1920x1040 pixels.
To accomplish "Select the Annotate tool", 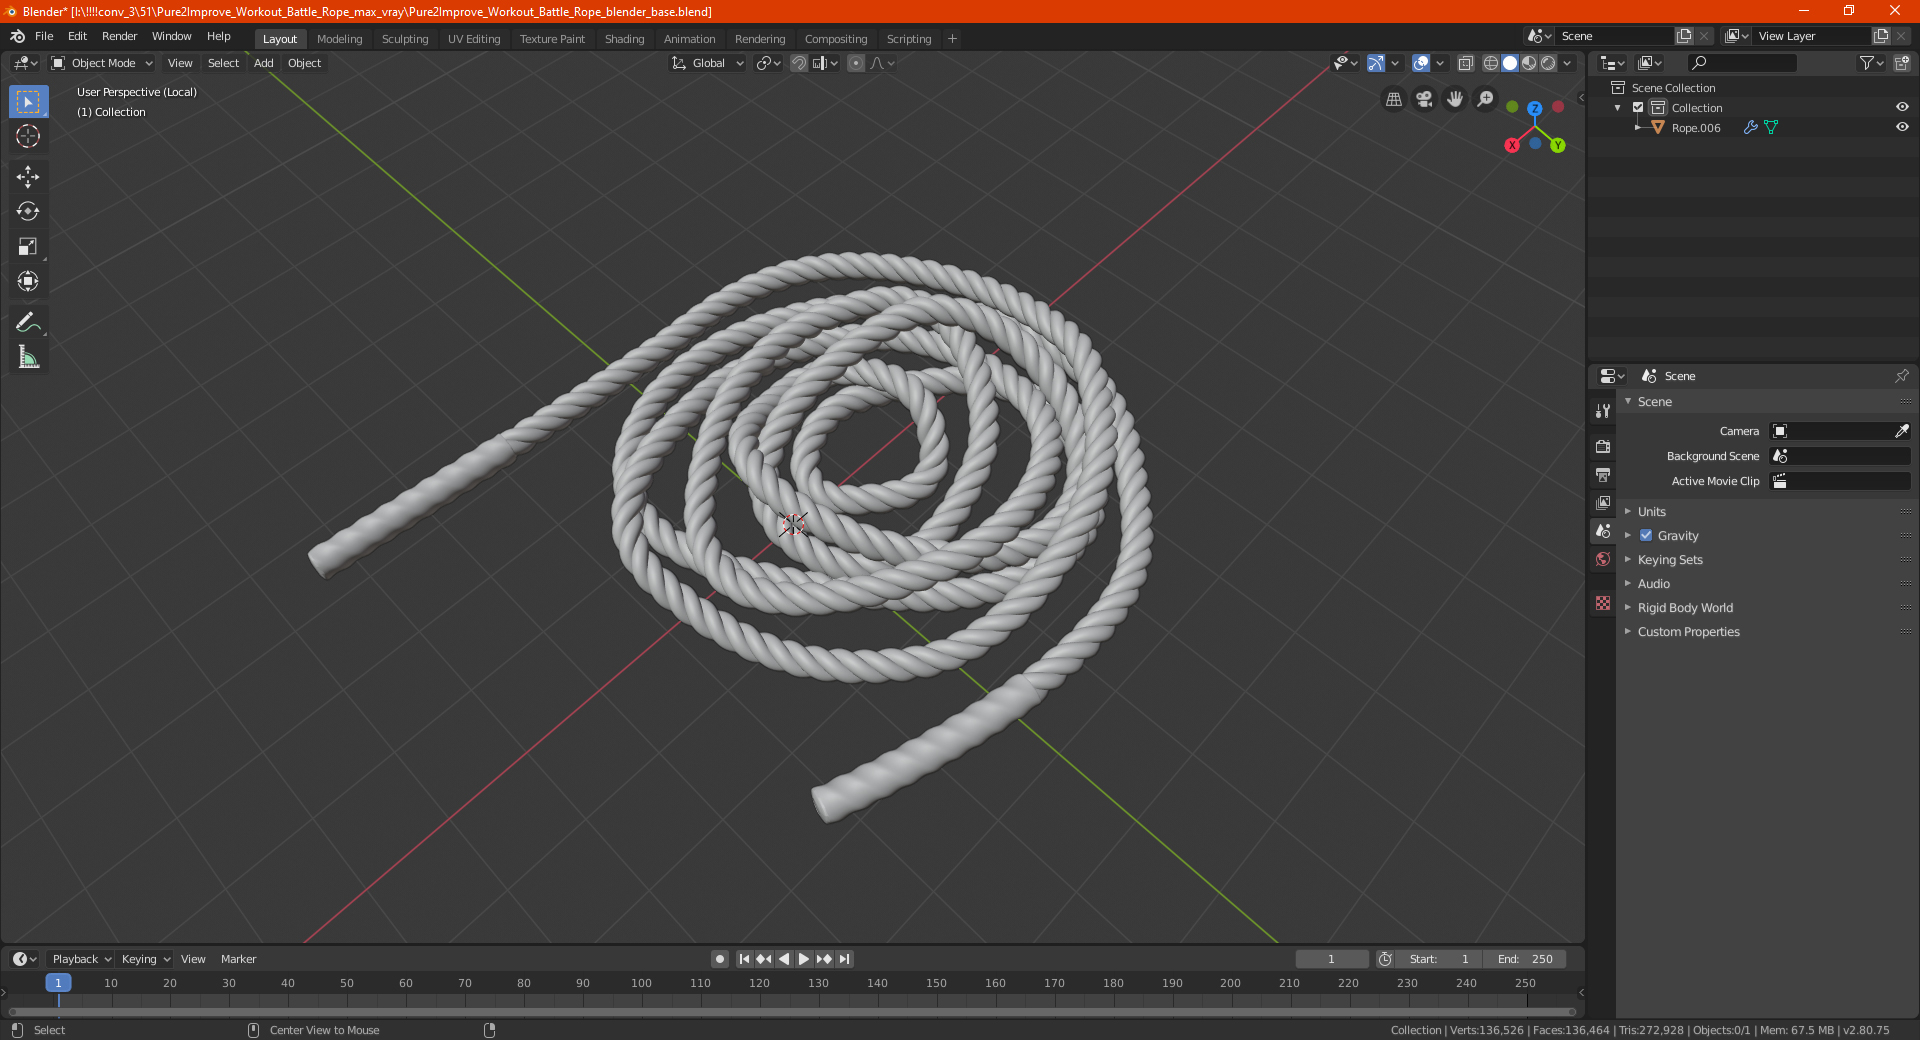I will point(28,322).
